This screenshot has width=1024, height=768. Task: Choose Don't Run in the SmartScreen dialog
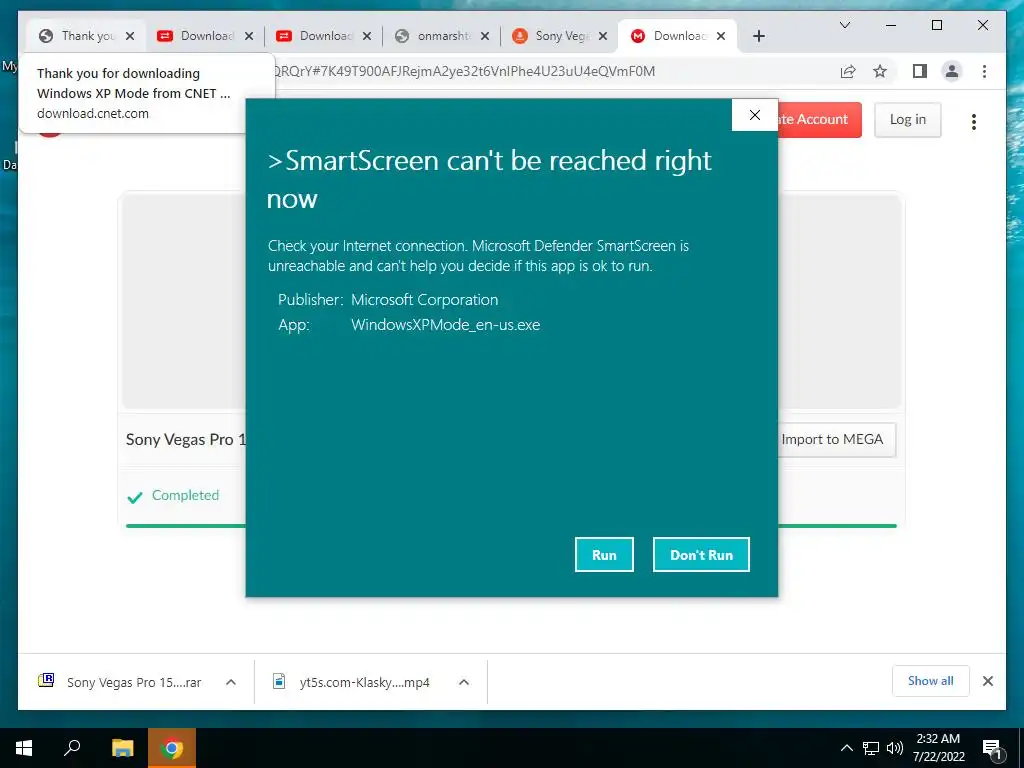point(701,554)
